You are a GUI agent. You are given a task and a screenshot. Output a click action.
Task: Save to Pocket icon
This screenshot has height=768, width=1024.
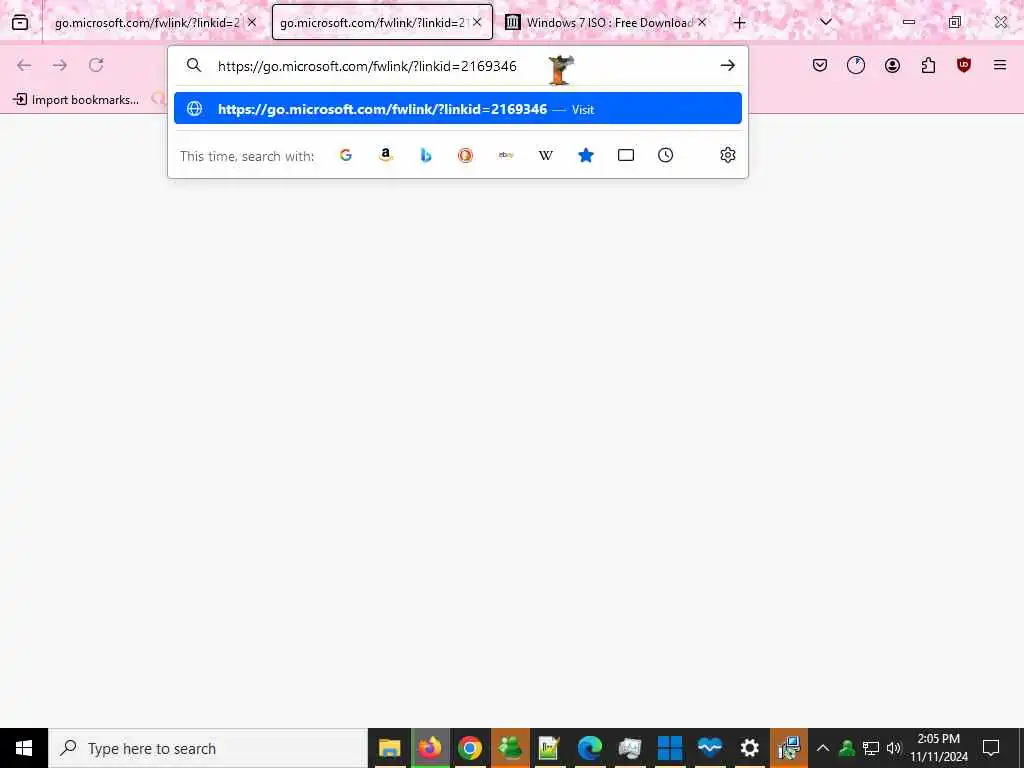(820, 65)
